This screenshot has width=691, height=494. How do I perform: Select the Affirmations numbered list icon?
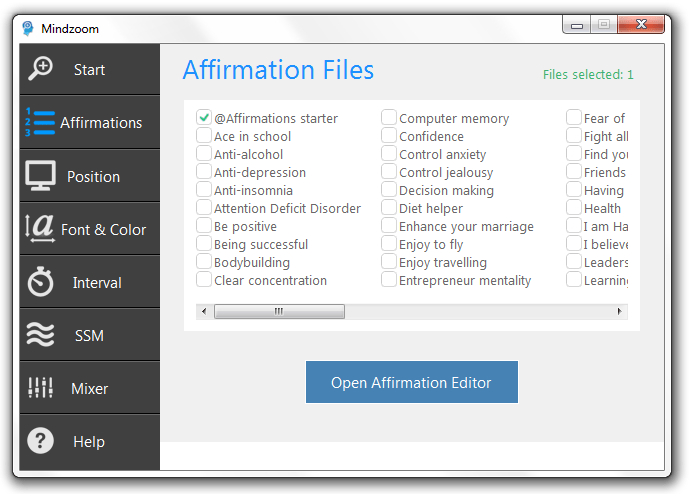[x=40, y=122]
